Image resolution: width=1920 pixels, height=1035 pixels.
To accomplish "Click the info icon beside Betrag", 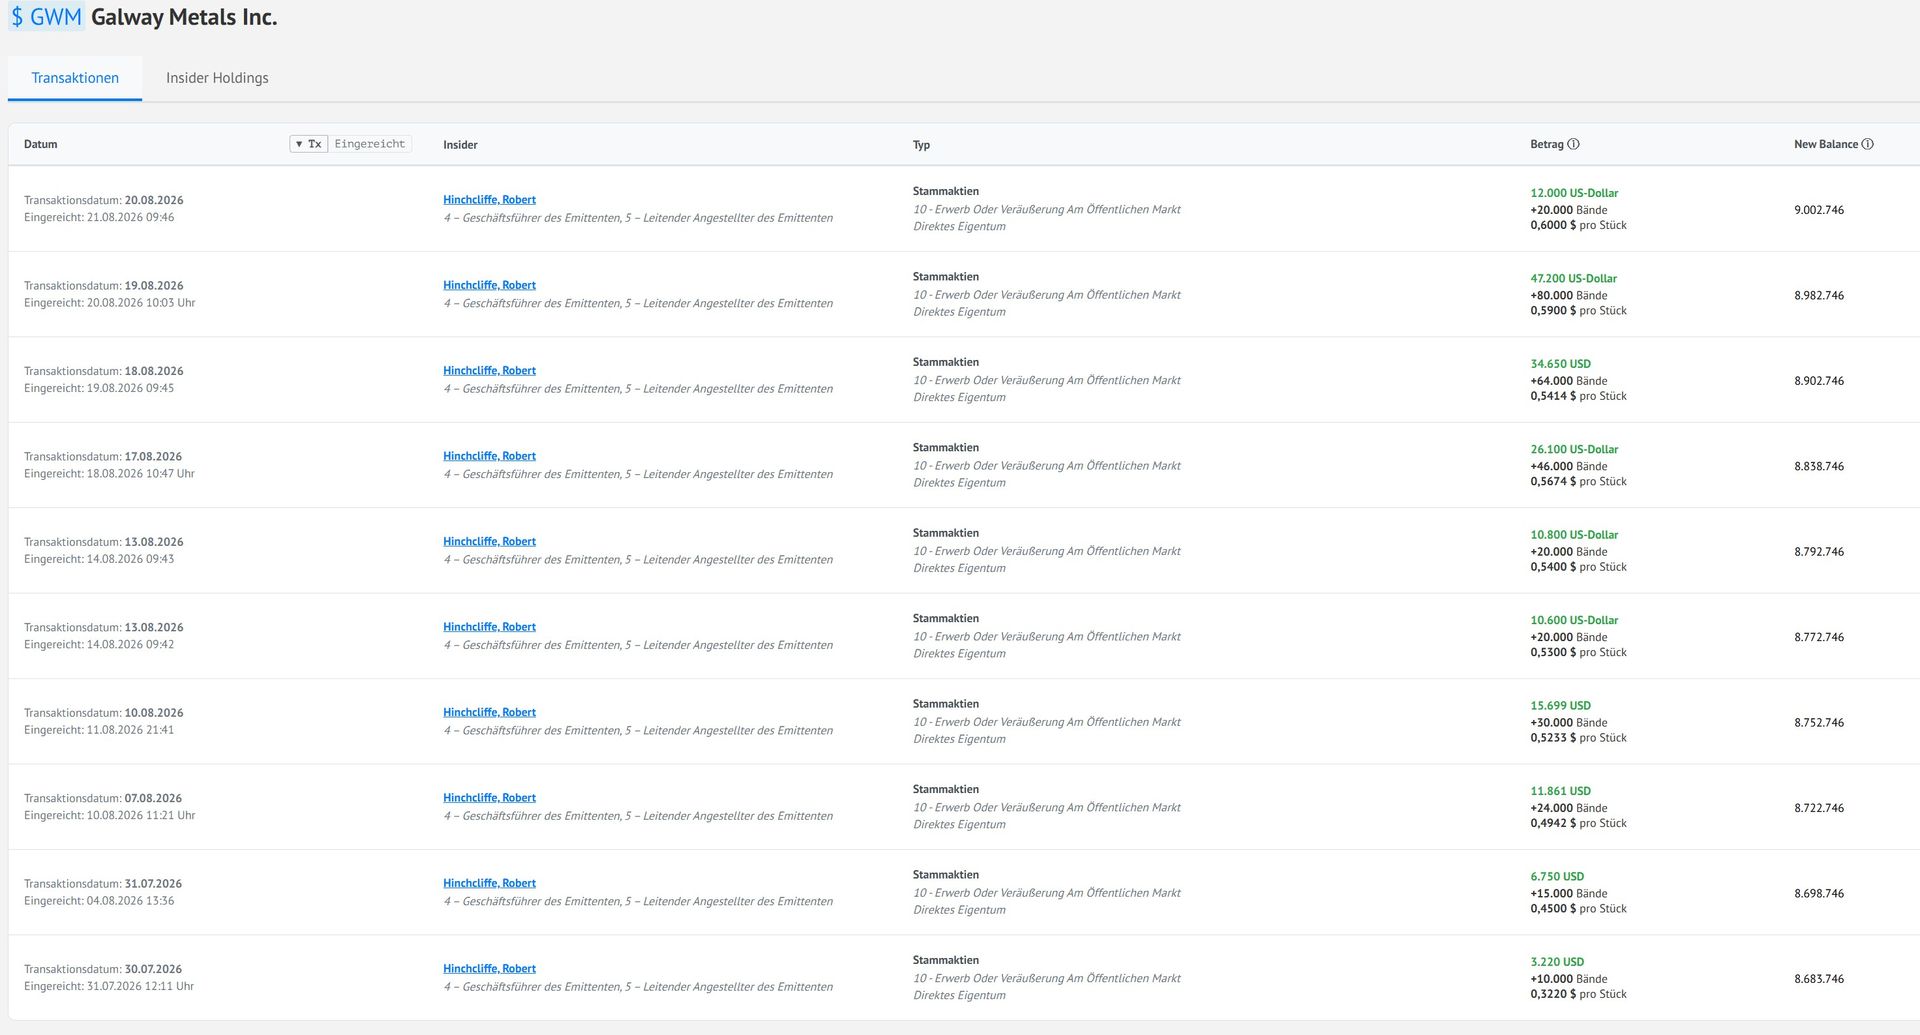I will point(1573,144).
